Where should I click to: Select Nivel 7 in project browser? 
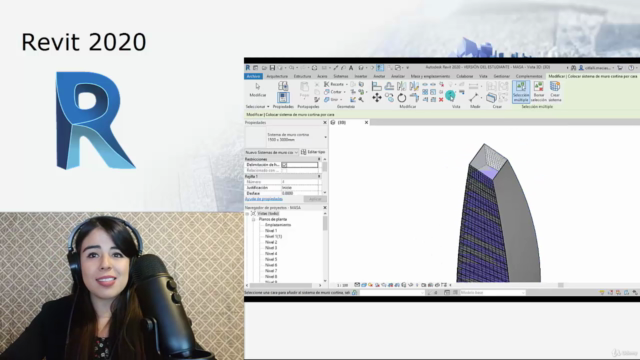[271, 271]
